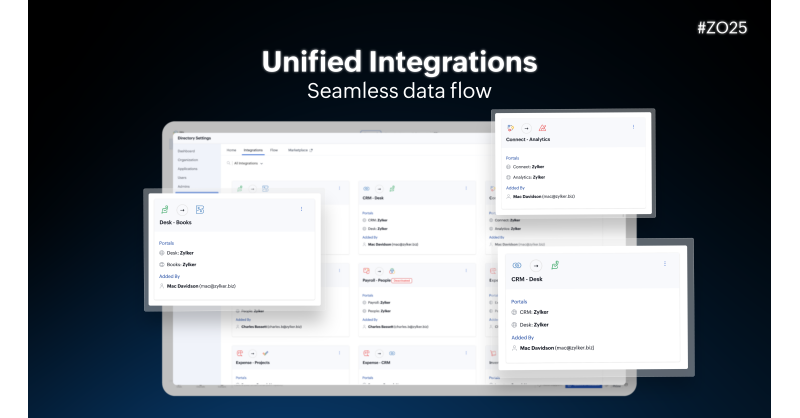Click the Deactivated badge on Payroll - People
Screen dimensions: 800x418
coord(402,281)
